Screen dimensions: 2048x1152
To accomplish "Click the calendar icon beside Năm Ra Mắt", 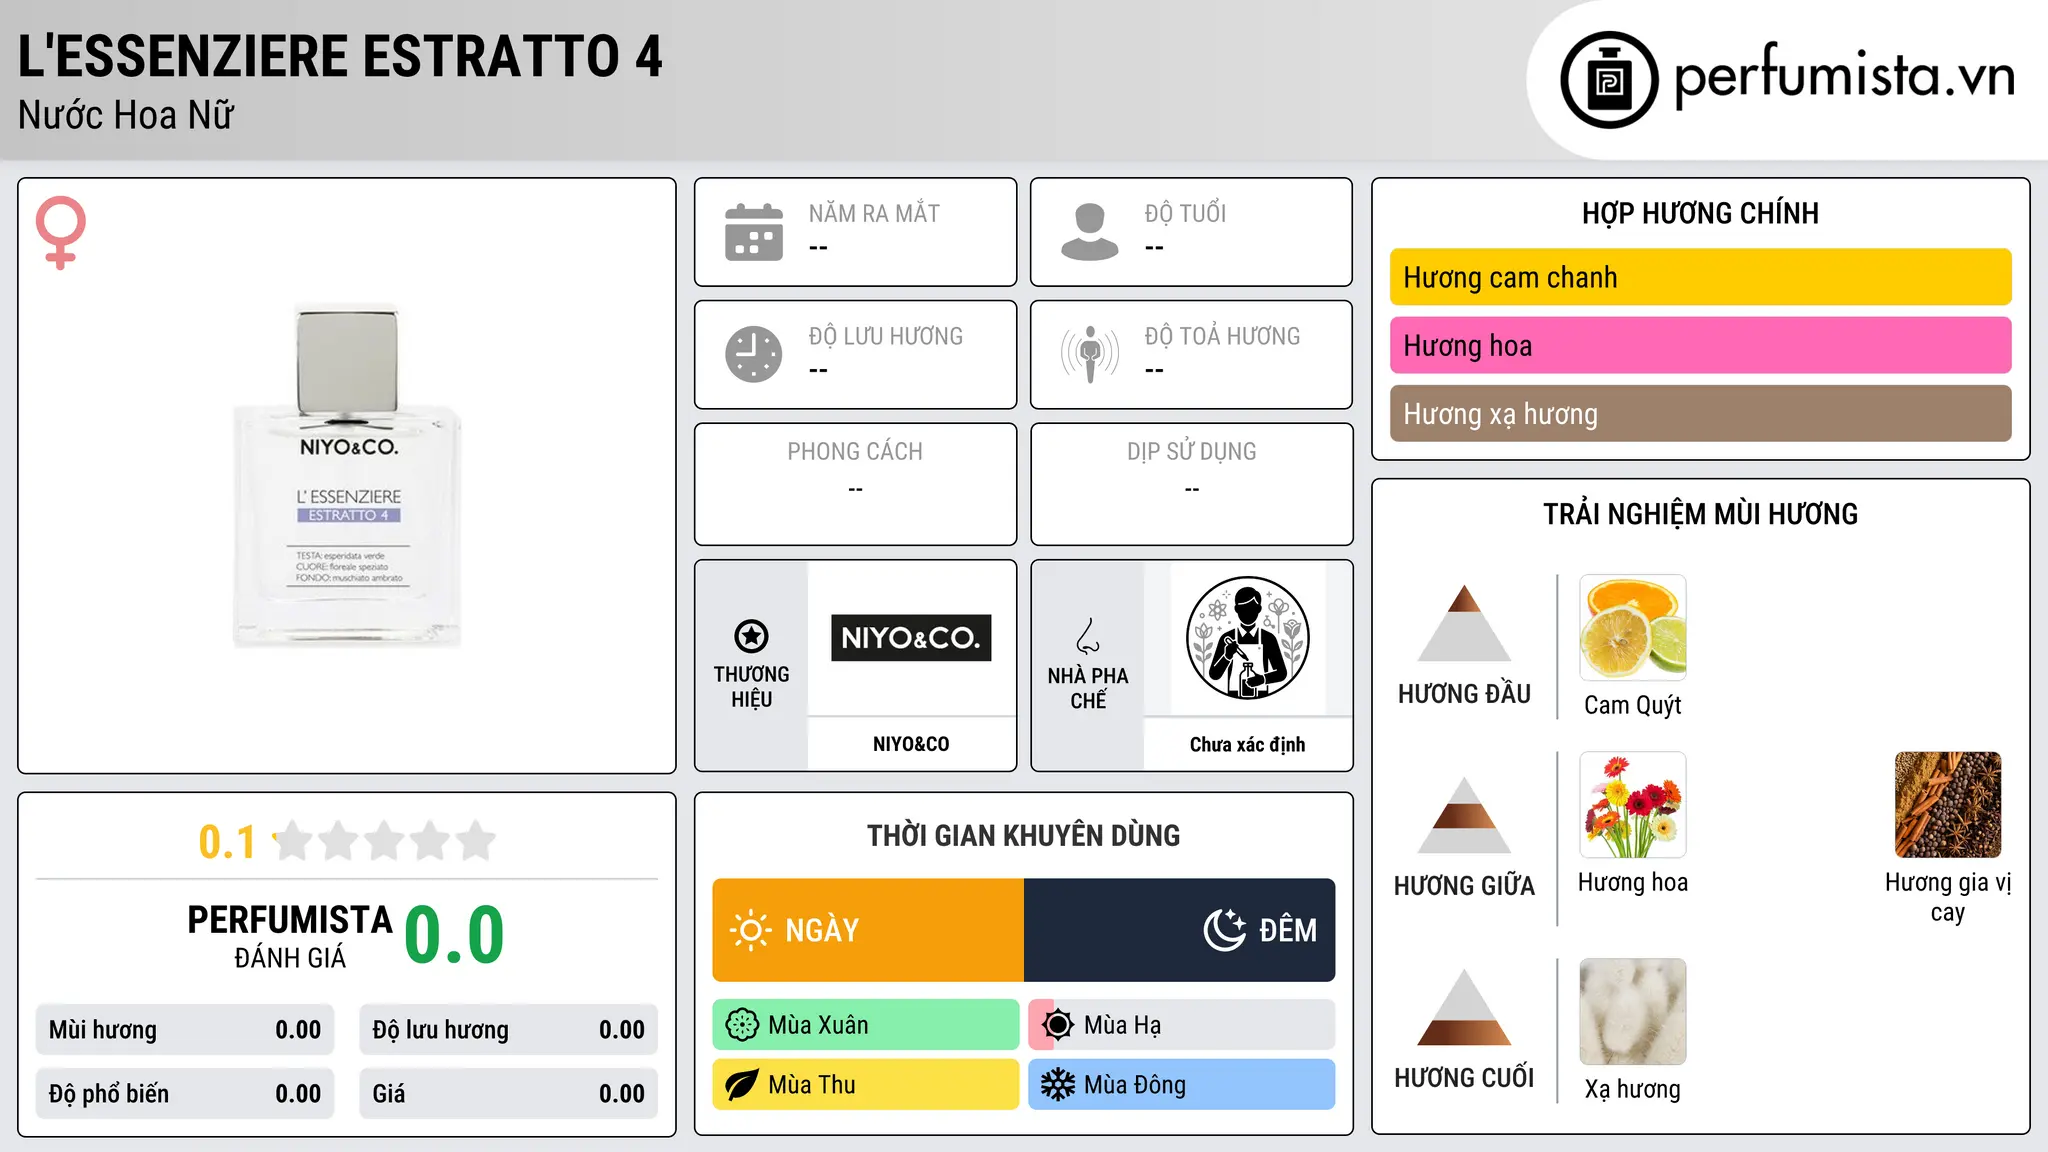I will (754, 232).
